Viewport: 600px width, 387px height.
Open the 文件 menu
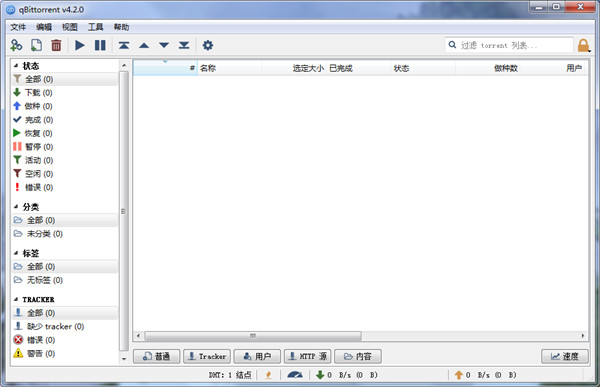pyautogui.click(x=18, y=27)
